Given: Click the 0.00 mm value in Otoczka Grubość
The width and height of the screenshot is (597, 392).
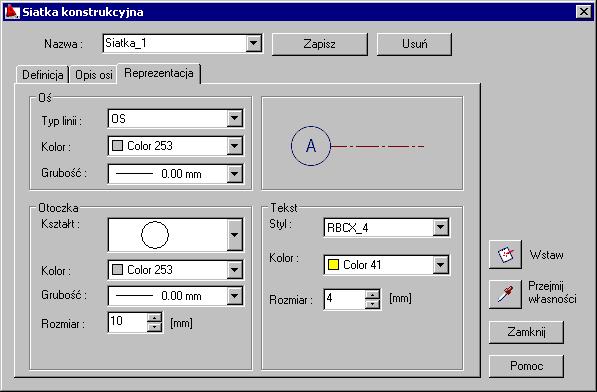Looking at the screenshot, I should coord(181,296).
